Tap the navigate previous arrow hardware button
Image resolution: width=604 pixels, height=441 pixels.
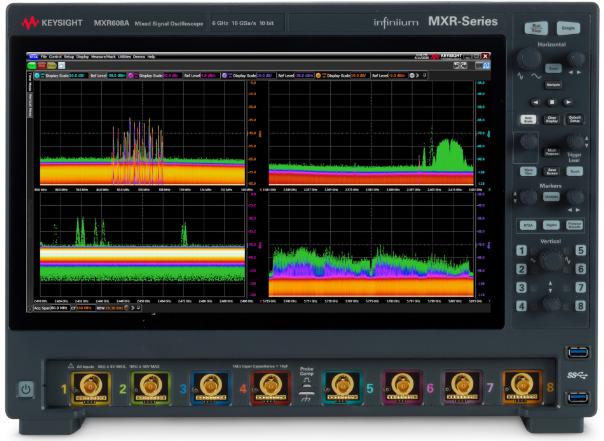pyautogui.click(x=535, y=102)
